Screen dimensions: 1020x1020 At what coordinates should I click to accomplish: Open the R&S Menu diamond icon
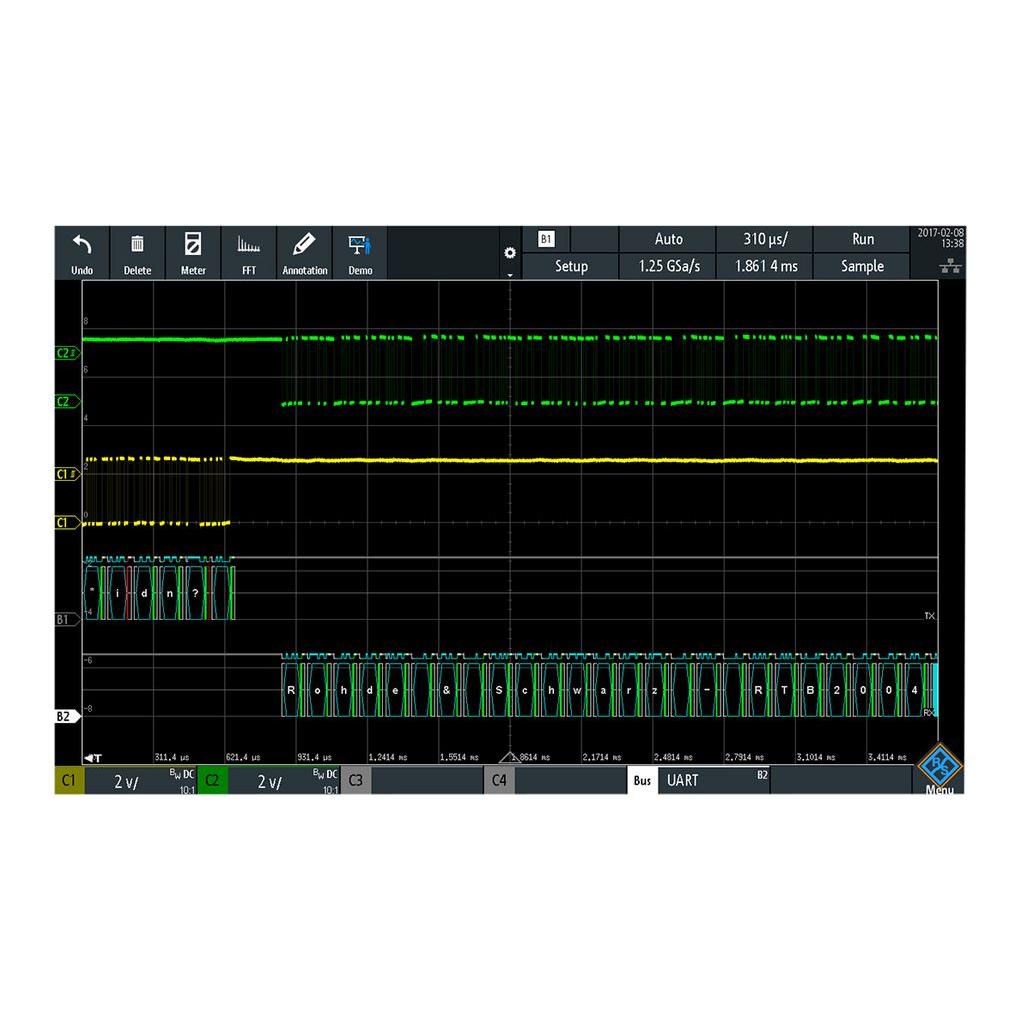pos(939,766)
